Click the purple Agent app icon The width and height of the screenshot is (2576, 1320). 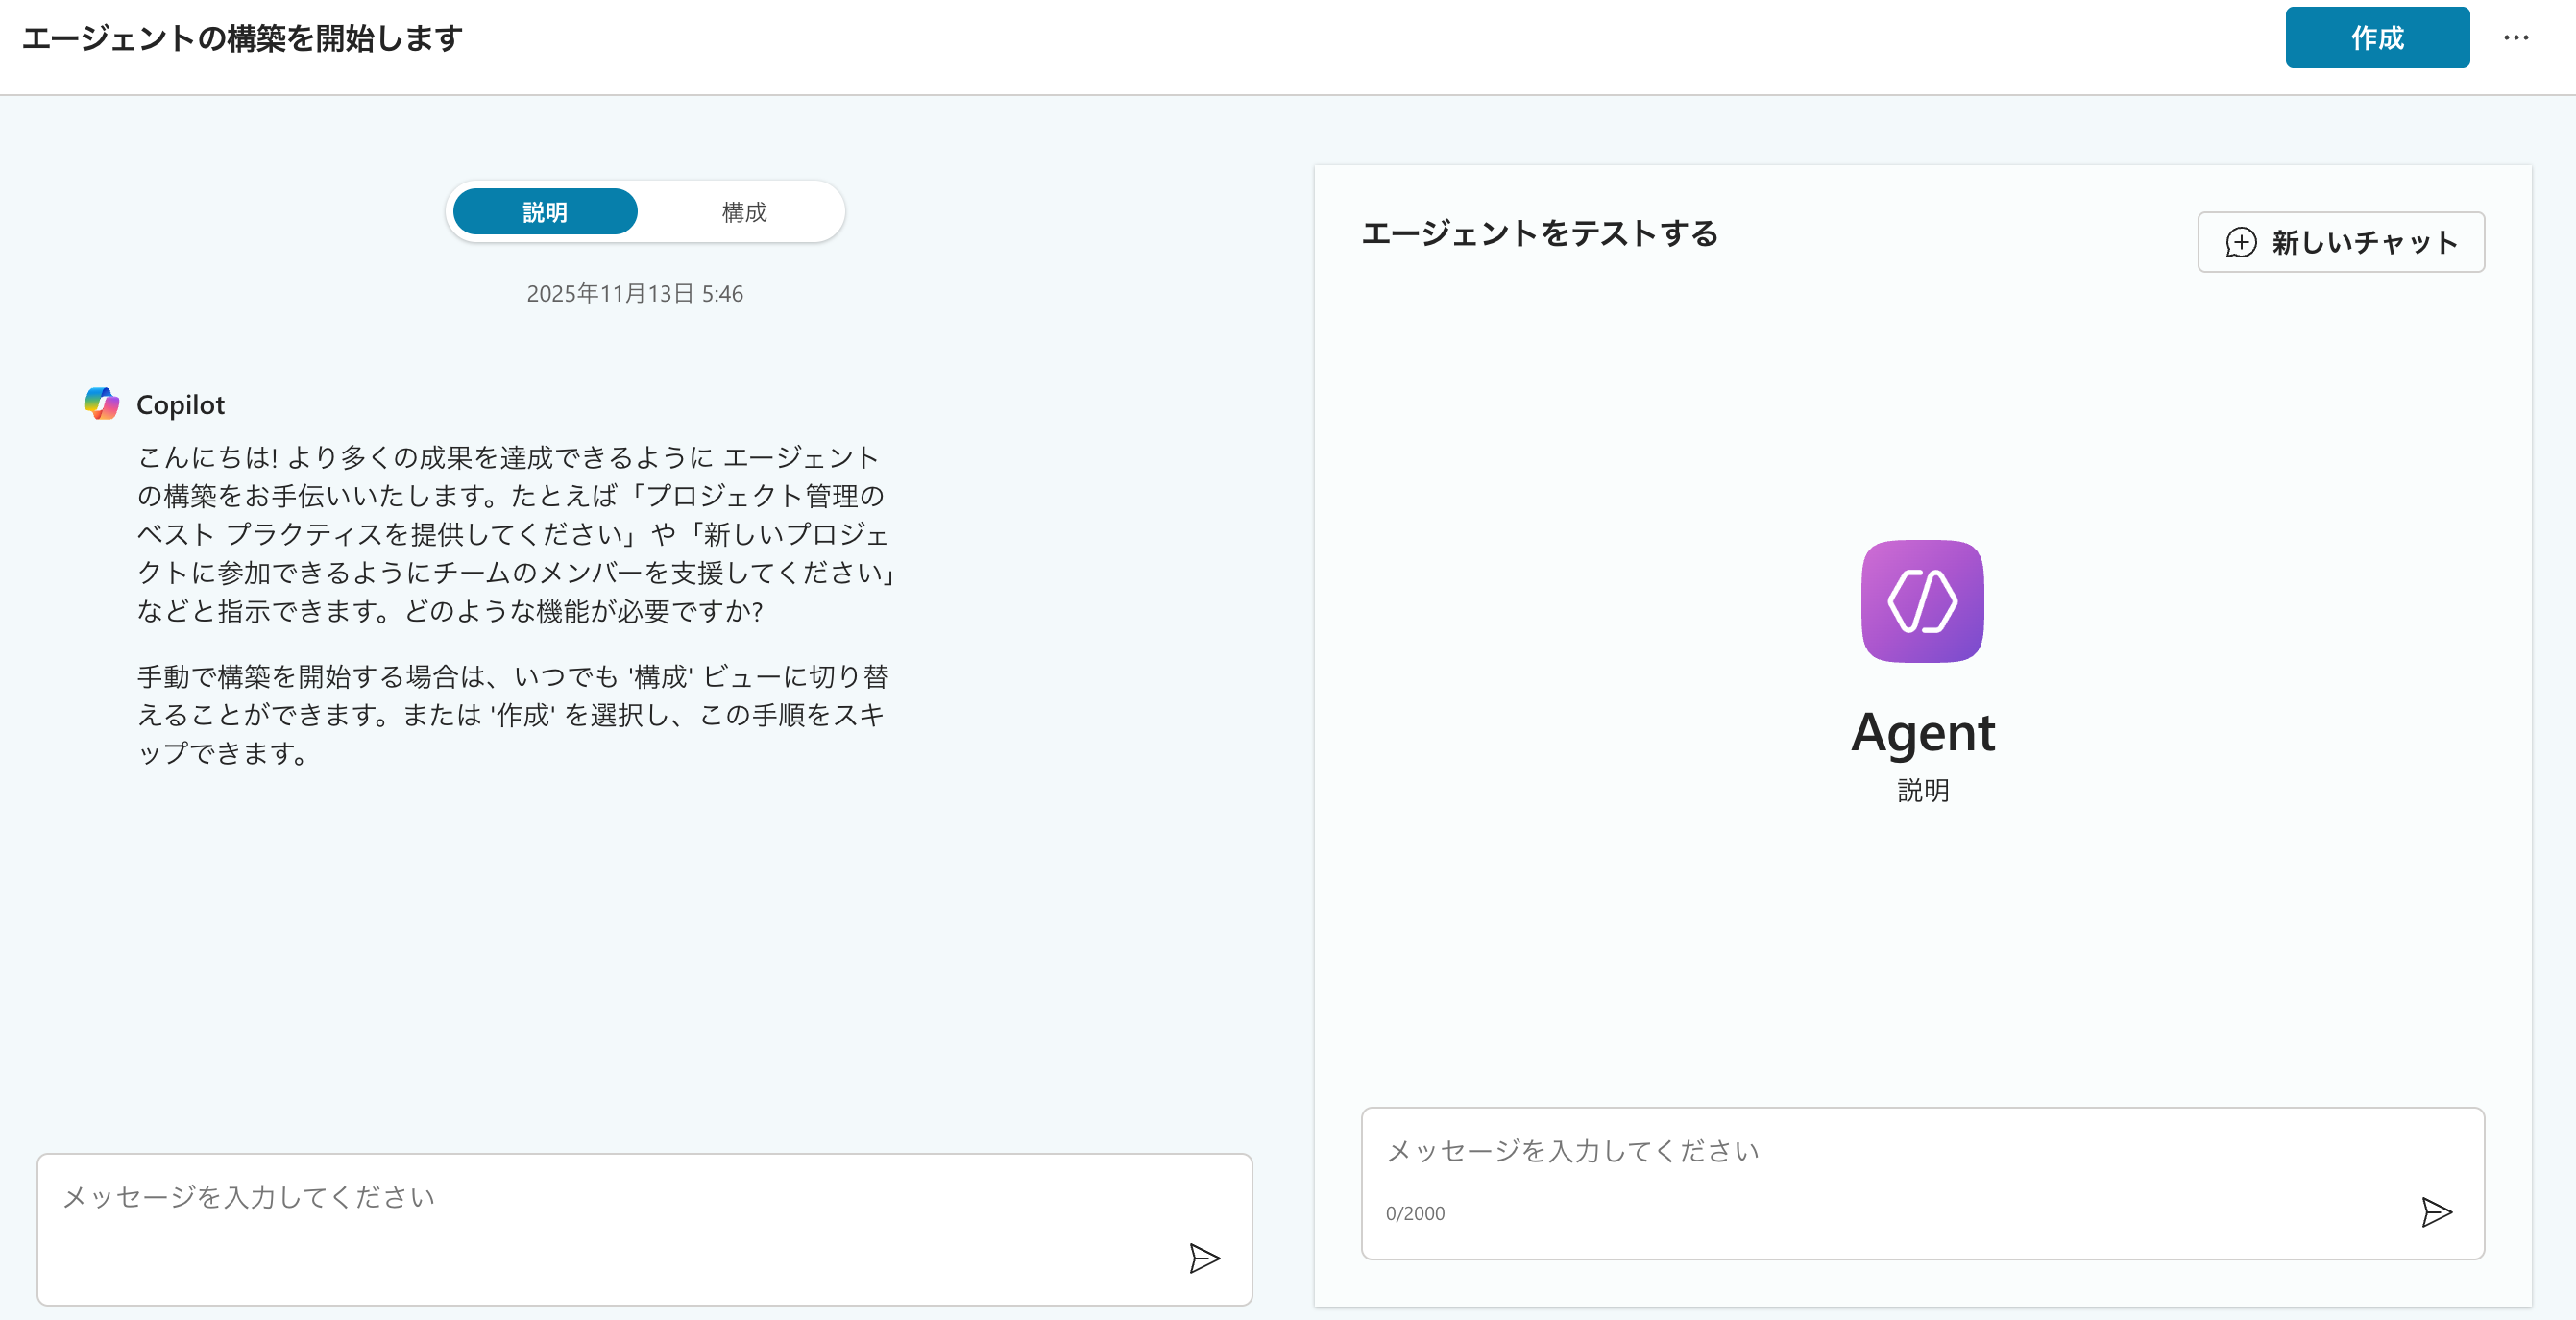(1922, 601)
